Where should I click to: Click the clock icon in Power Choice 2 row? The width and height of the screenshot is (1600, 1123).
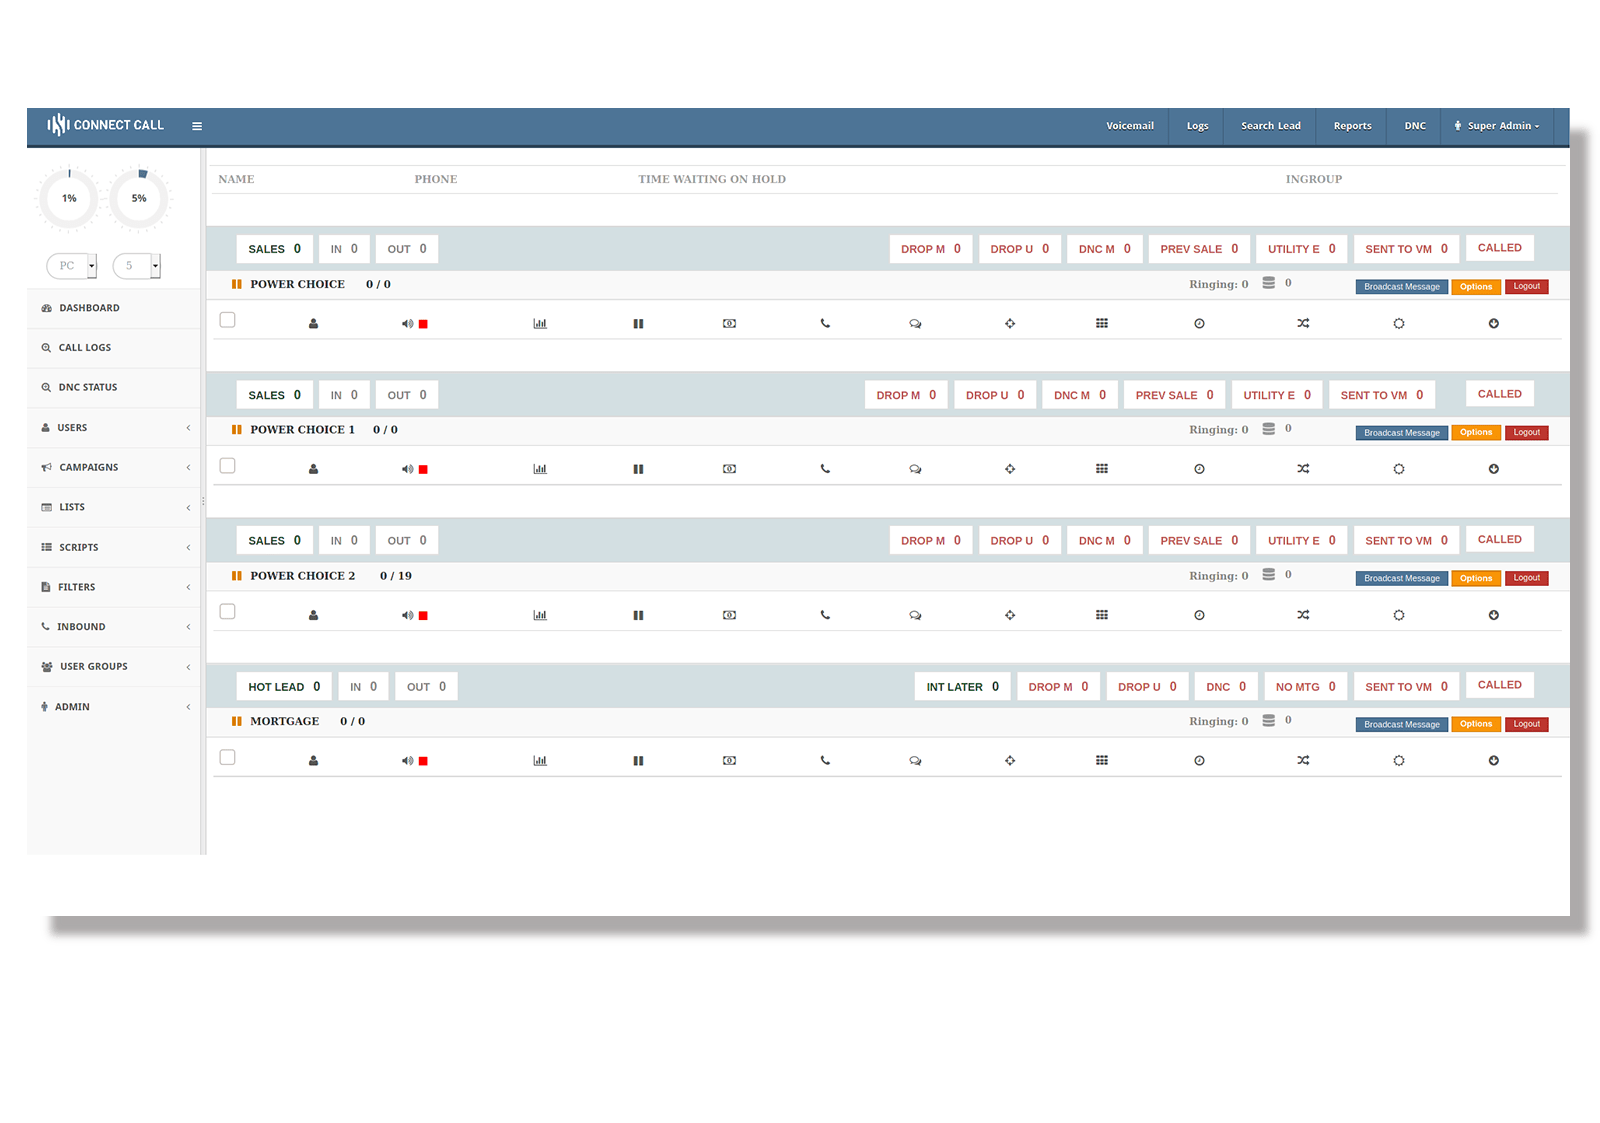(x=1199, y=615)
